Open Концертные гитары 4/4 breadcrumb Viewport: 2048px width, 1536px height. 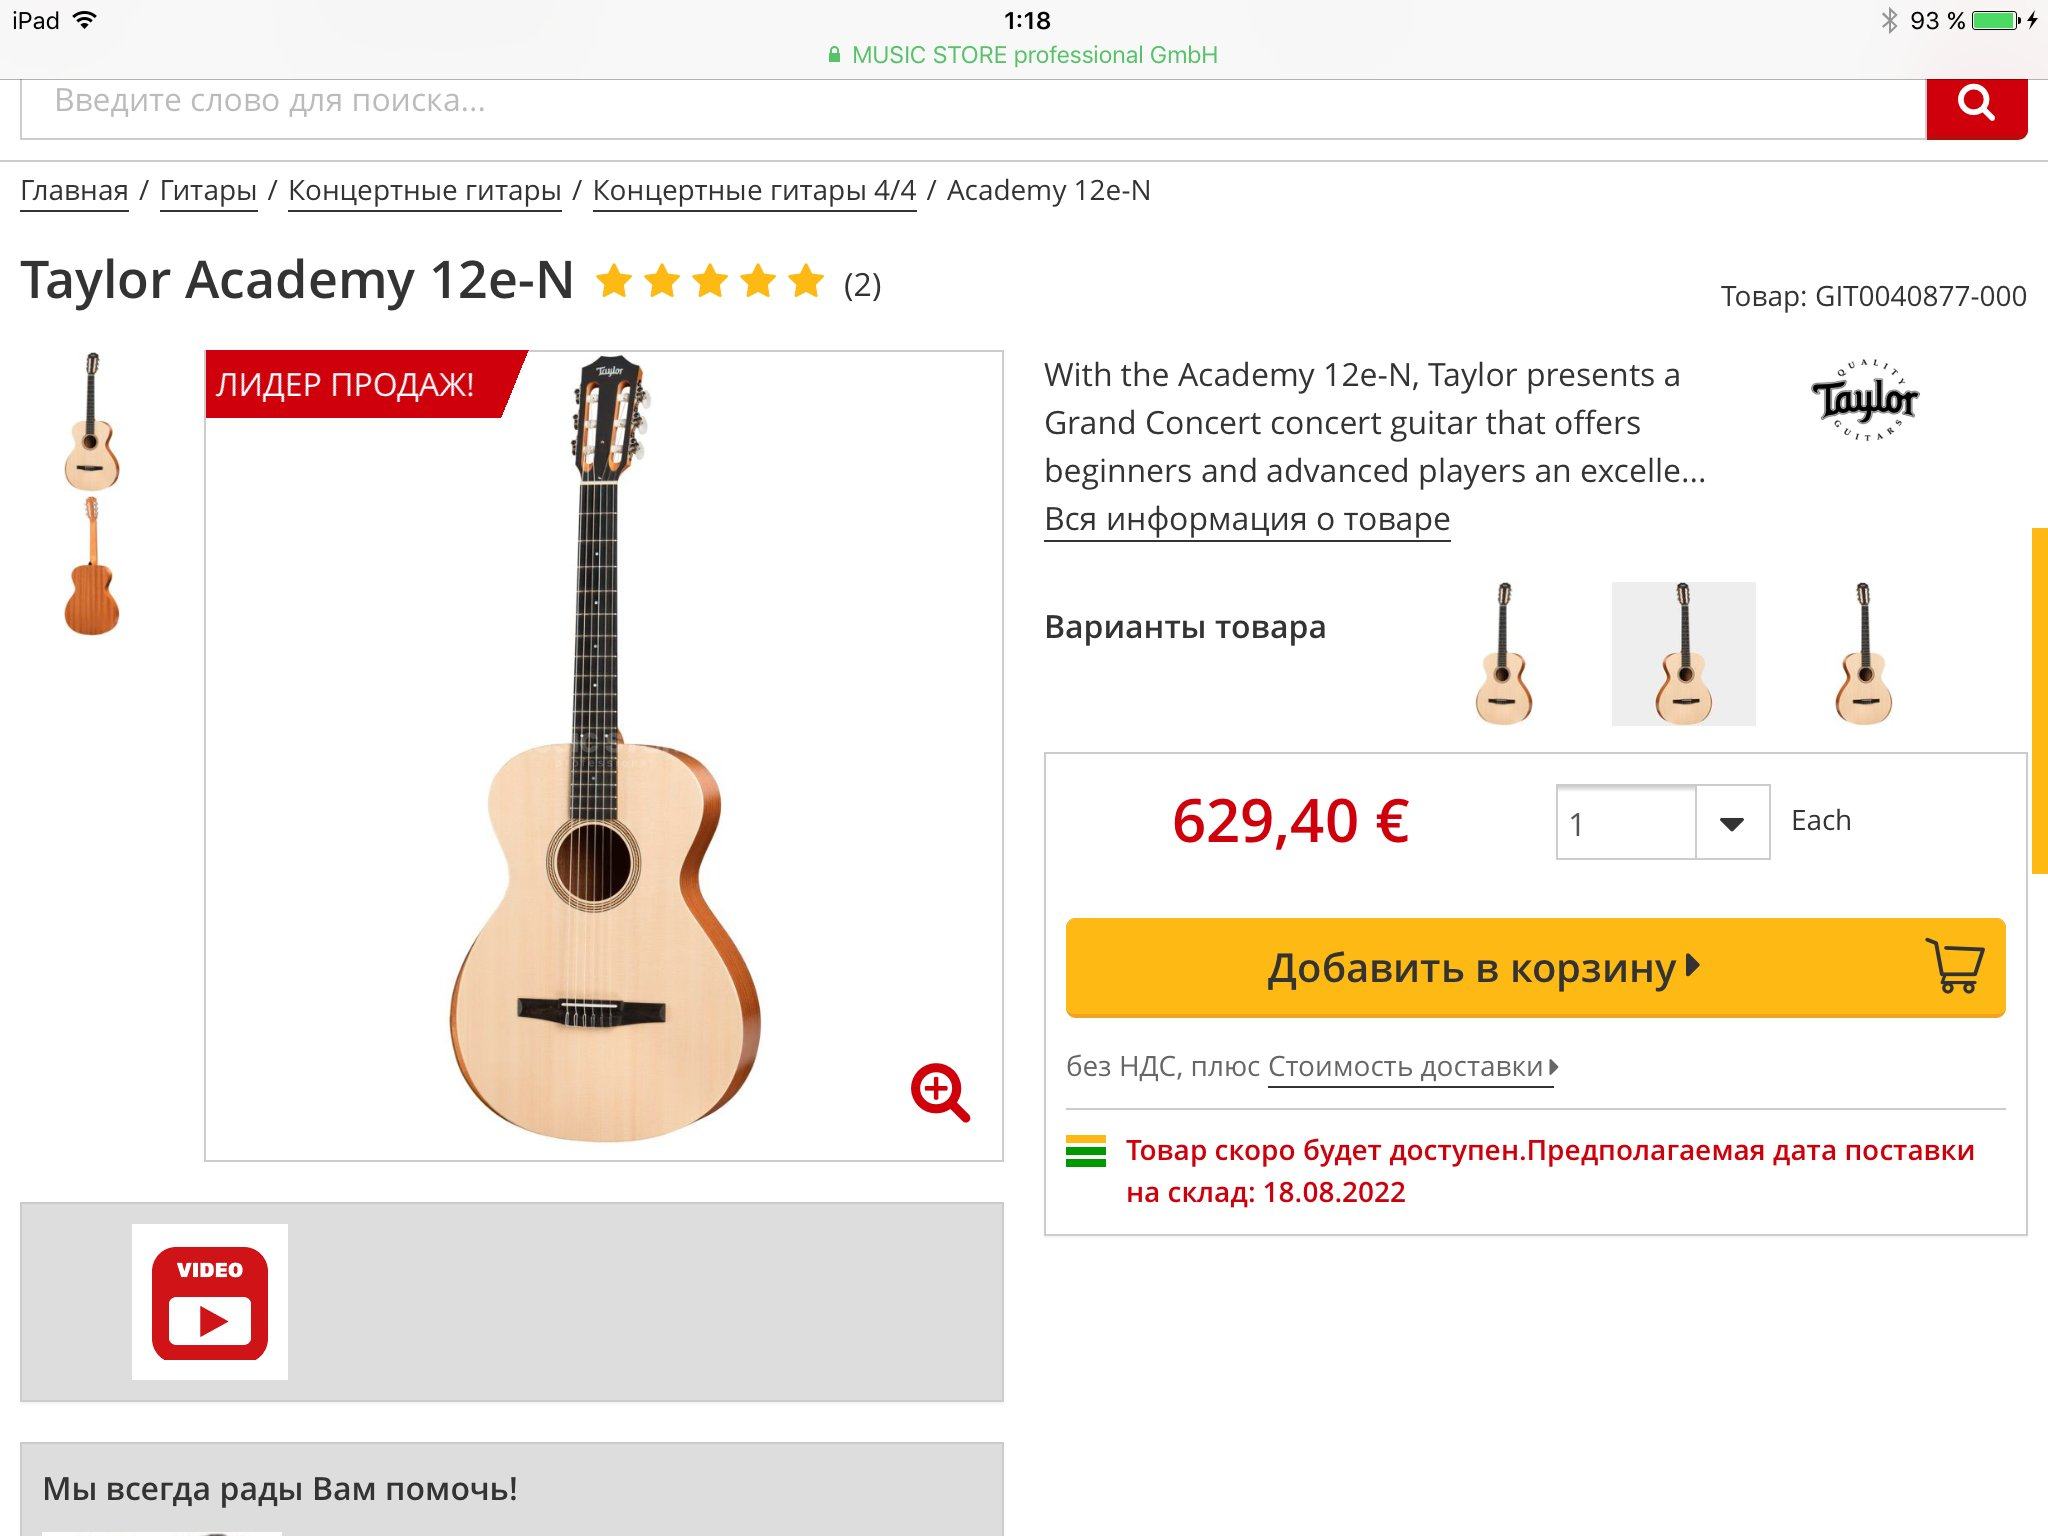coord(754,190)
